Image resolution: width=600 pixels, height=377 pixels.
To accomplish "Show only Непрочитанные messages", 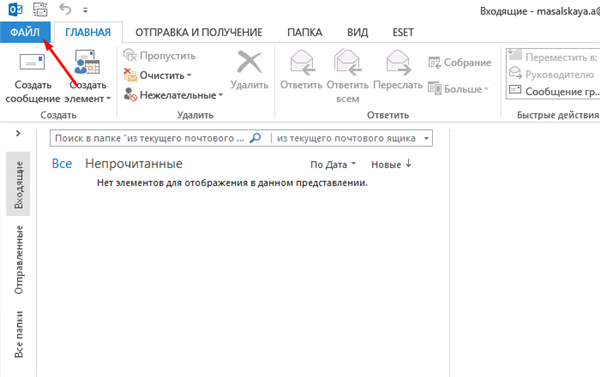I will 134,164.
